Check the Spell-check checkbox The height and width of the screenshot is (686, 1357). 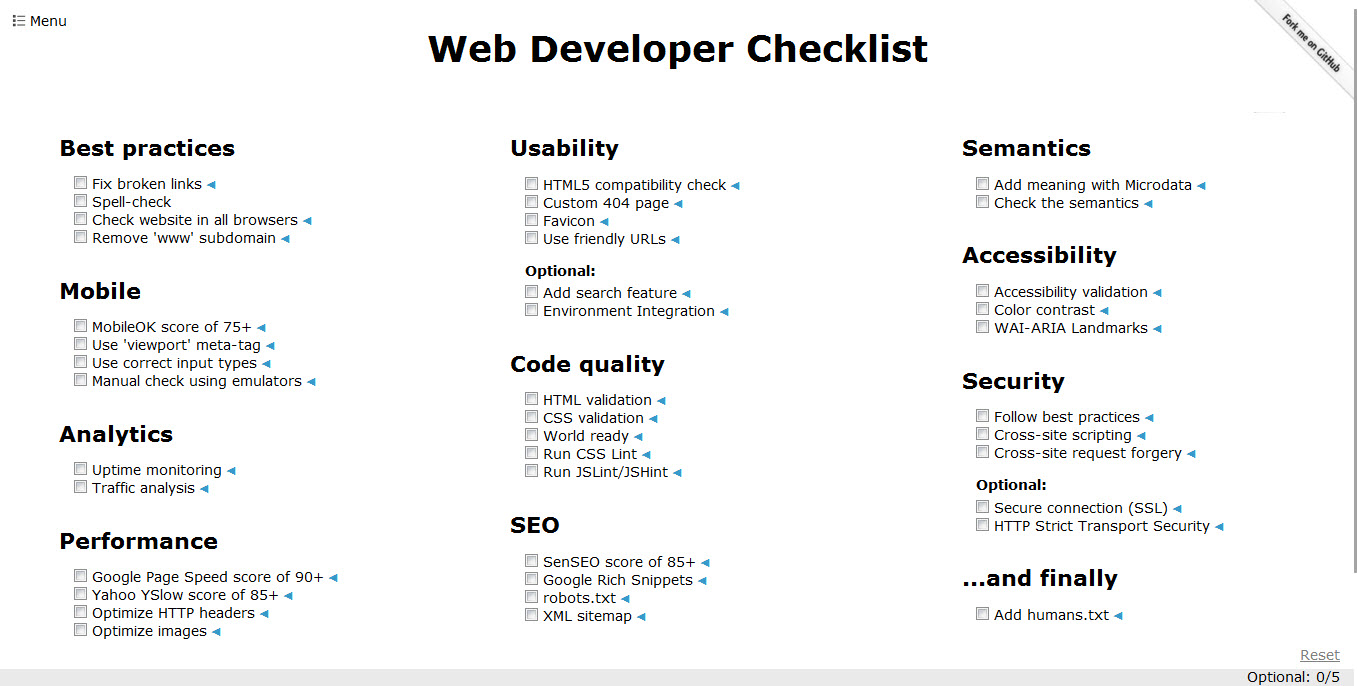coord(80,201)
